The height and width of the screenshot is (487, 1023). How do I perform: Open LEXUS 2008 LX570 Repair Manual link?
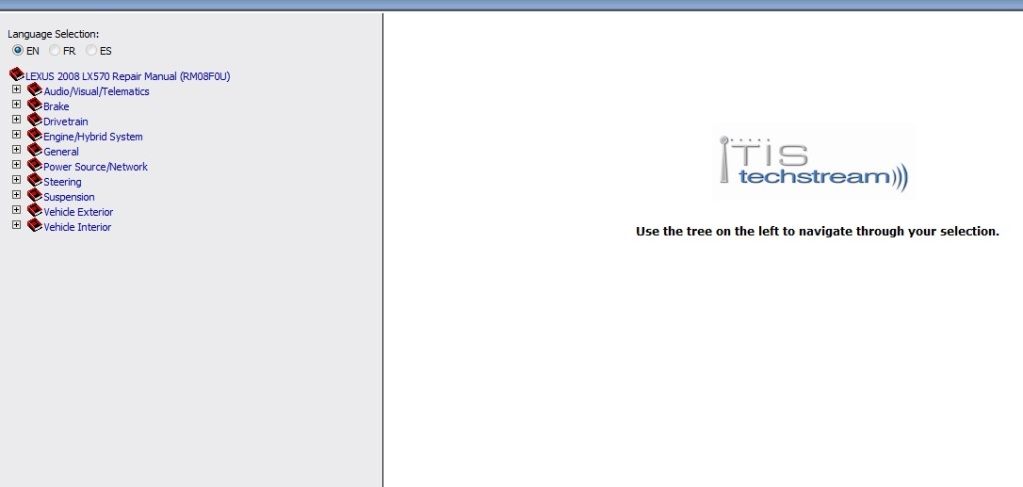point(128,76)
